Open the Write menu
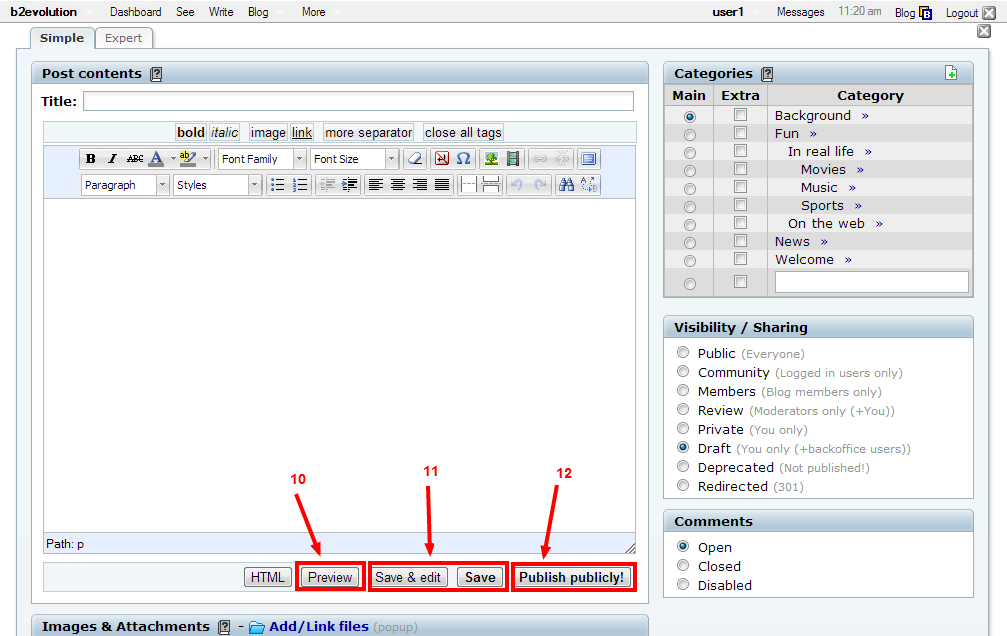Image resolution: width=1007 pixels, height=636 pixels. (x=221, y=12)
